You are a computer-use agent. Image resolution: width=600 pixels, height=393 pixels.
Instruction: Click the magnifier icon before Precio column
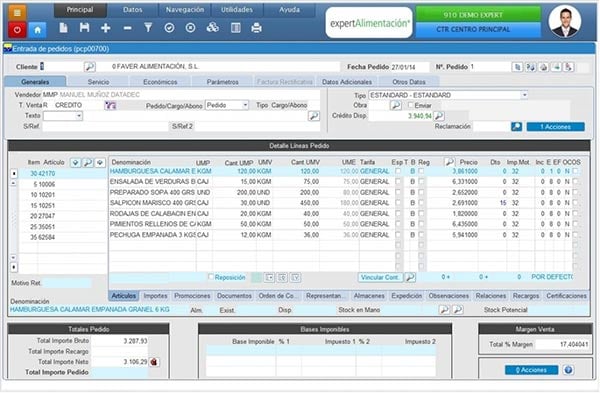click(x=449, y=162)
